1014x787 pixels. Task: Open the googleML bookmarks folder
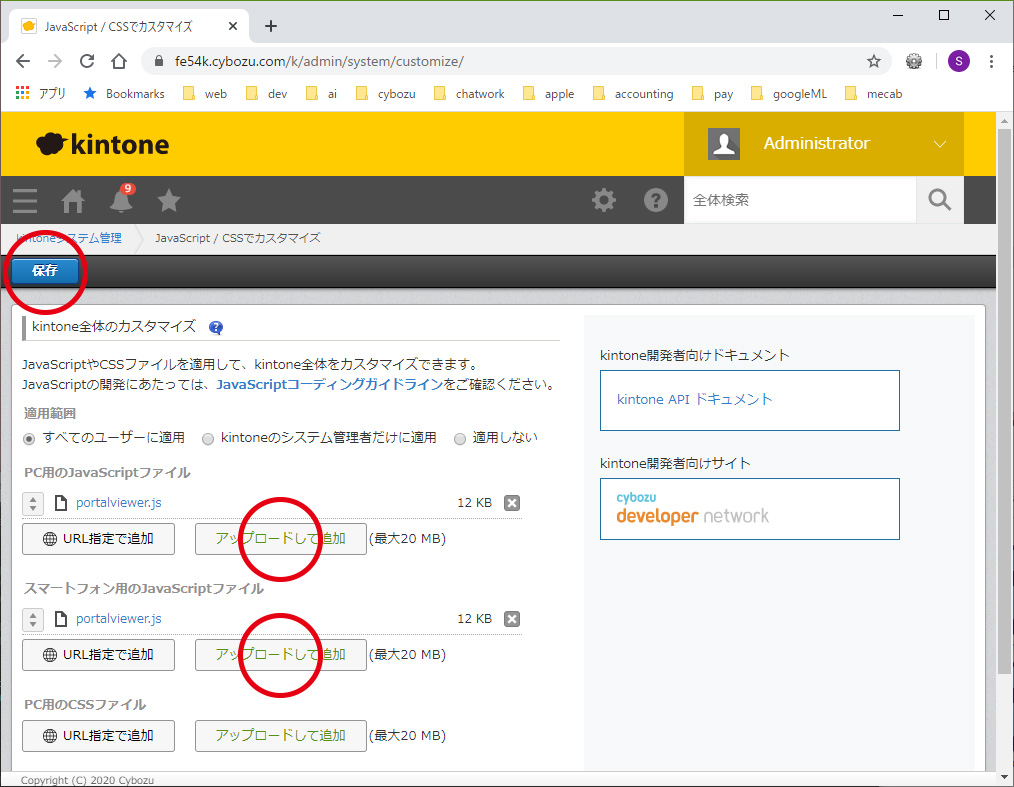click(x=788, y=94)
